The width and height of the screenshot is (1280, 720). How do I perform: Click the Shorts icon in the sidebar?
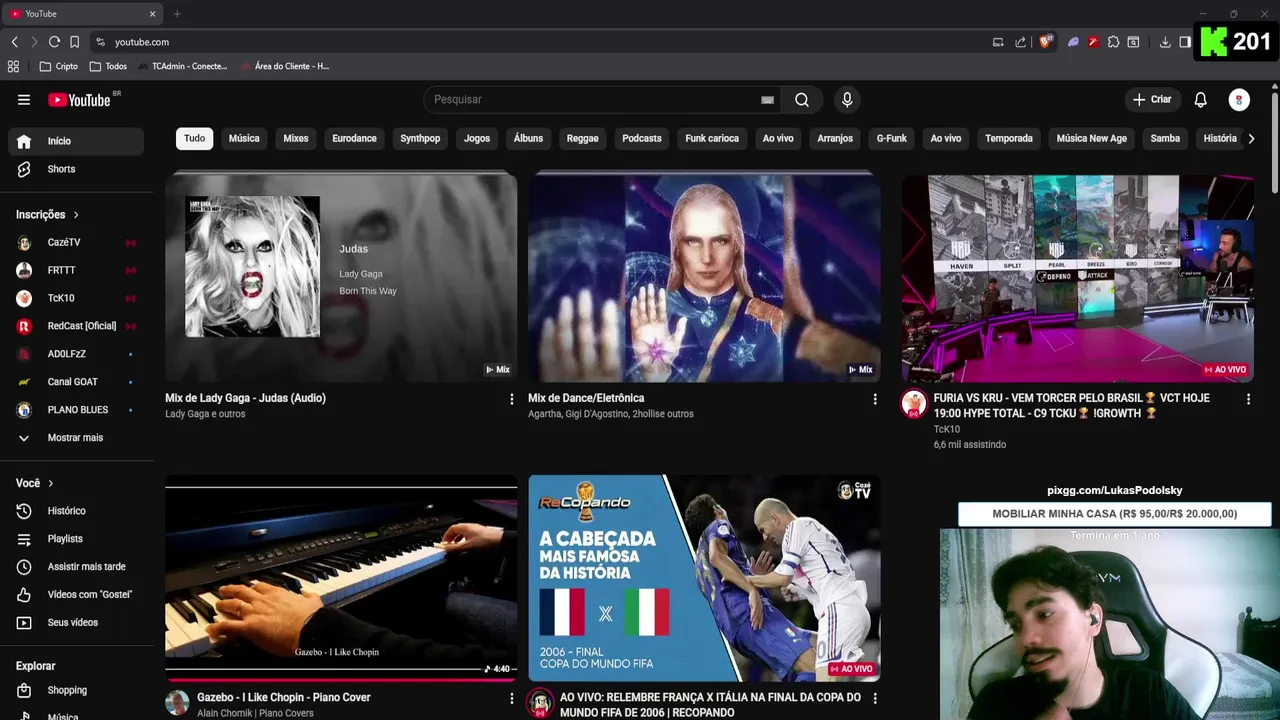25,169
